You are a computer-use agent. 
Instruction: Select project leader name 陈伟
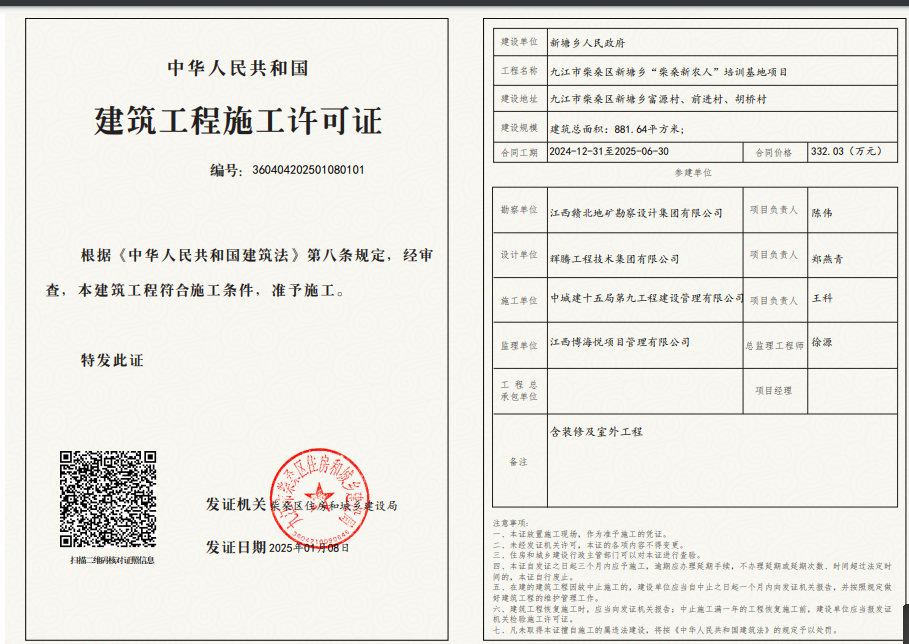pyautogui.click(x=822, y=213)
